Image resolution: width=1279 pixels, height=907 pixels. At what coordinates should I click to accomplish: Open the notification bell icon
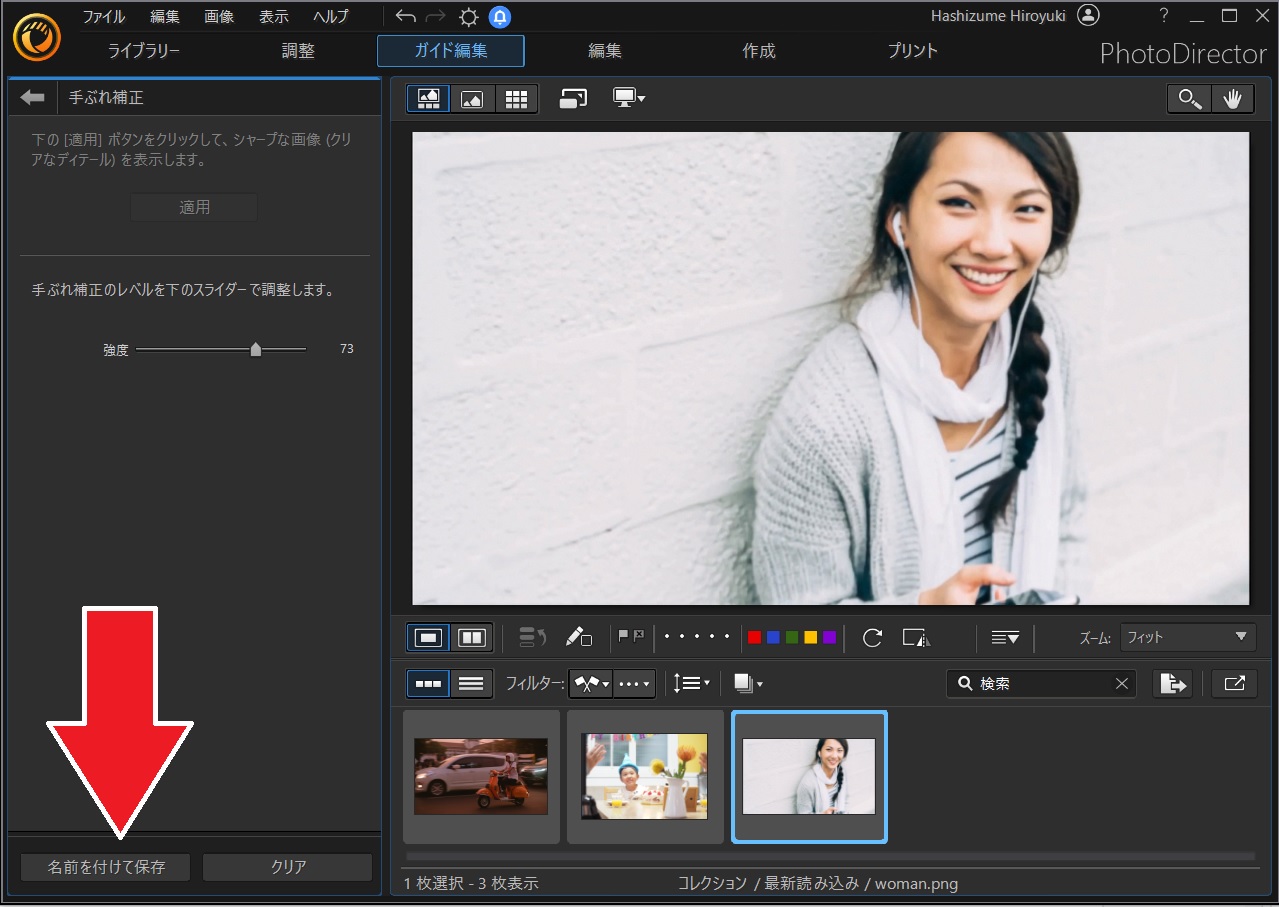(x=499, y=17)
